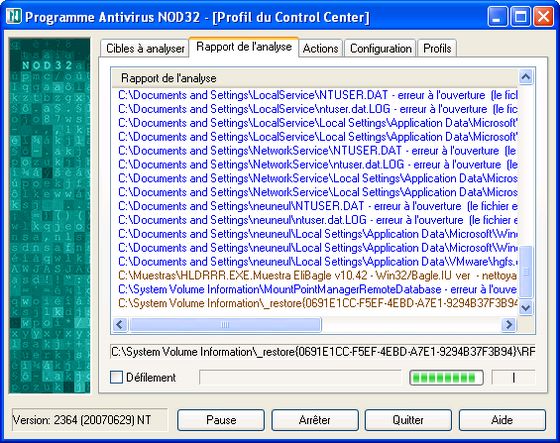Close the NOD32 window
The height and width of the screenshot is (443, 560).
coord(544,16)
